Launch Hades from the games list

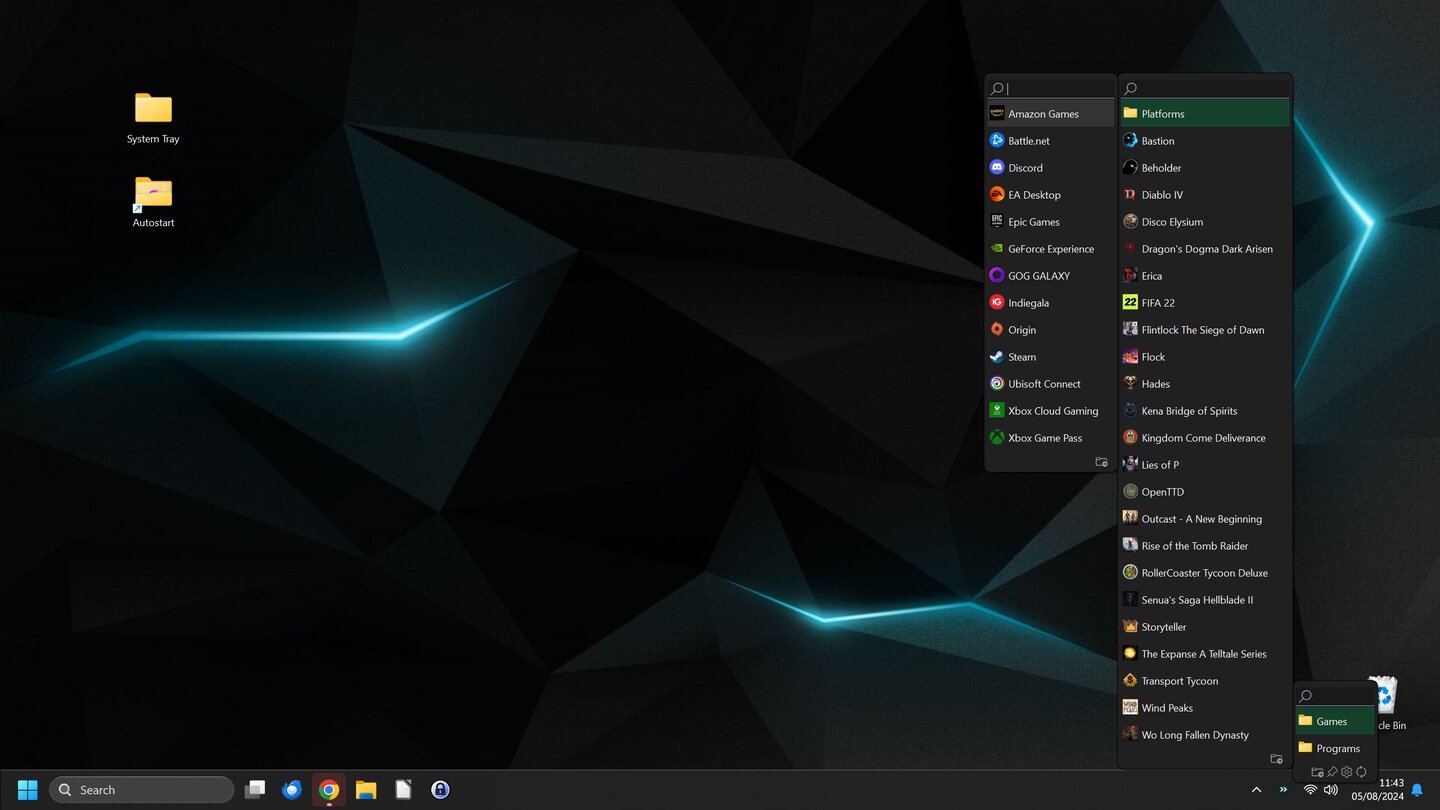[x=1156, y=383]
